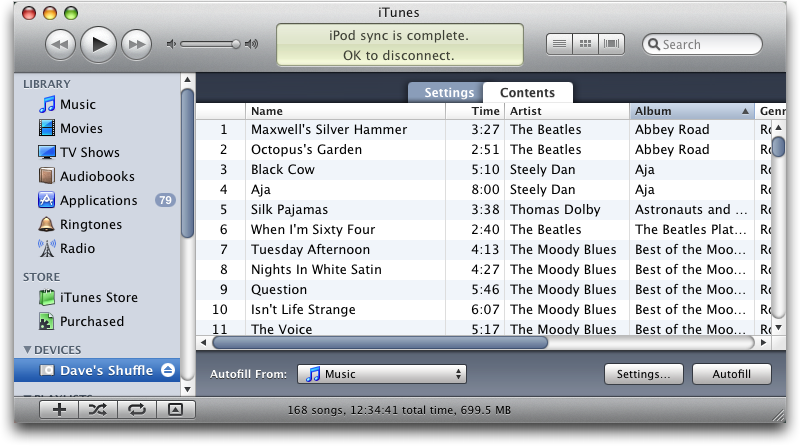Select song Octopus's Garden
The image size is (800, 446).
306,150
